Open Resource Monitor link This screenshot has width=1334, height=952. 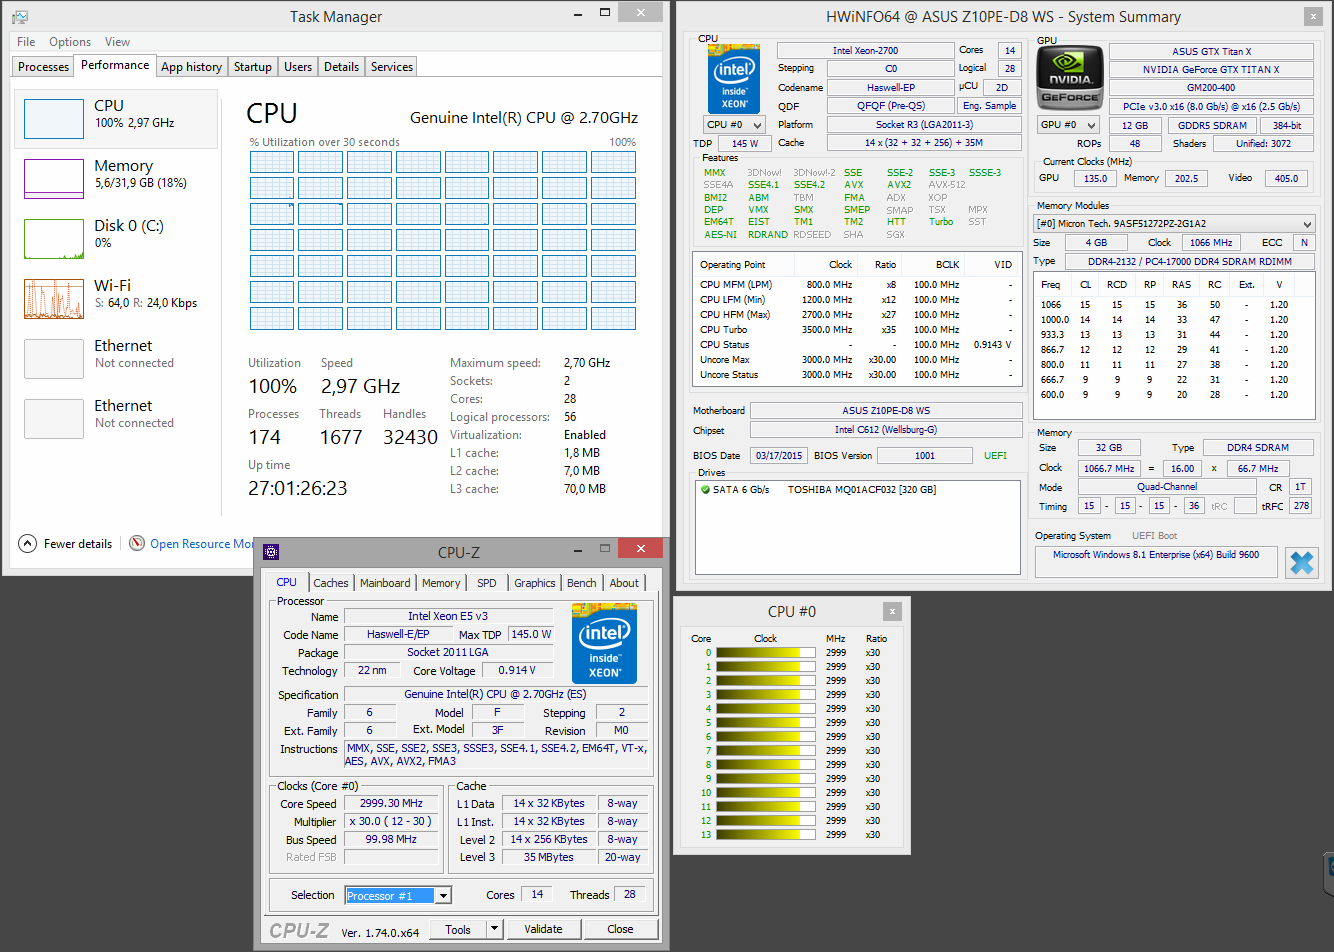coord(201,544)
